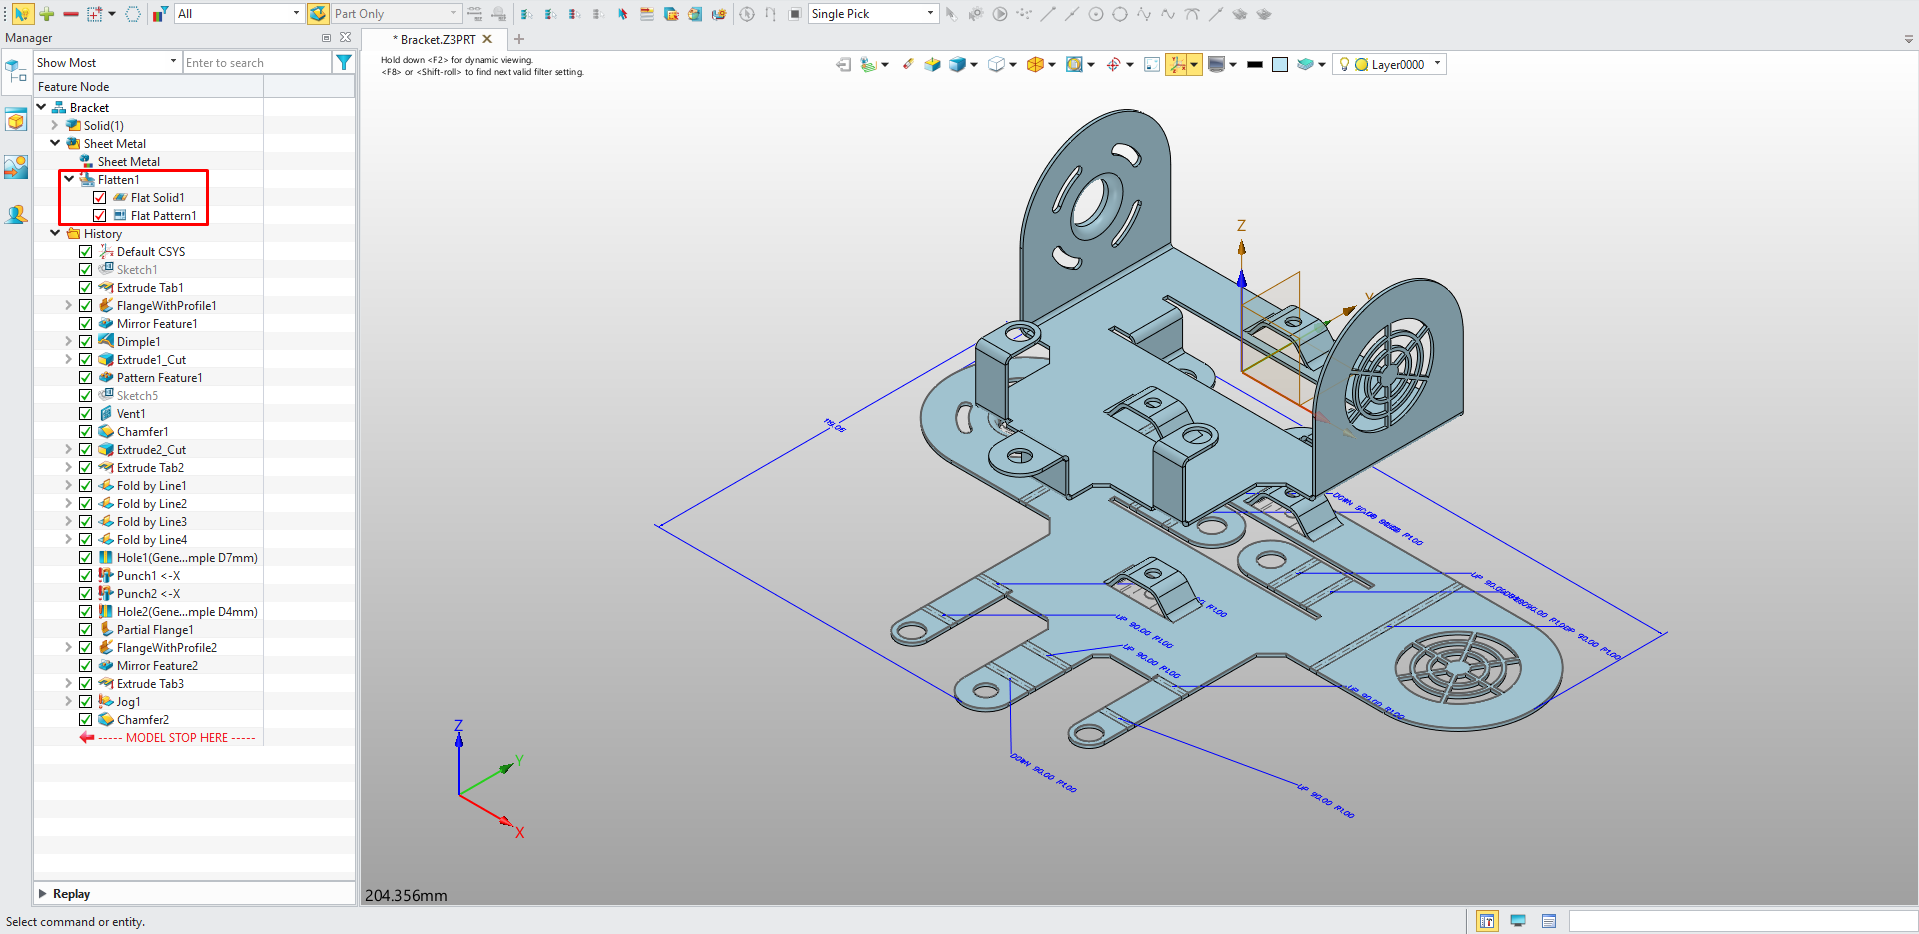Toggle the Vent1 feature checkbox
This screenshot has width=1919, height=934.
tap(86, 414)
